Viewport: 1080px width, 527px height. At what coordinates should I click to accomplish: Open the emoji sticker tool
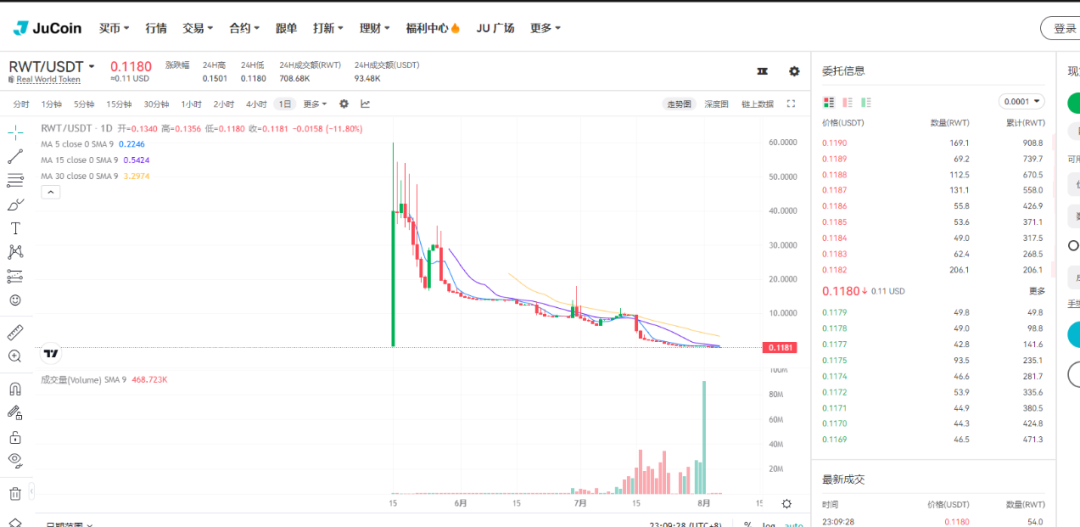point(15,300)
